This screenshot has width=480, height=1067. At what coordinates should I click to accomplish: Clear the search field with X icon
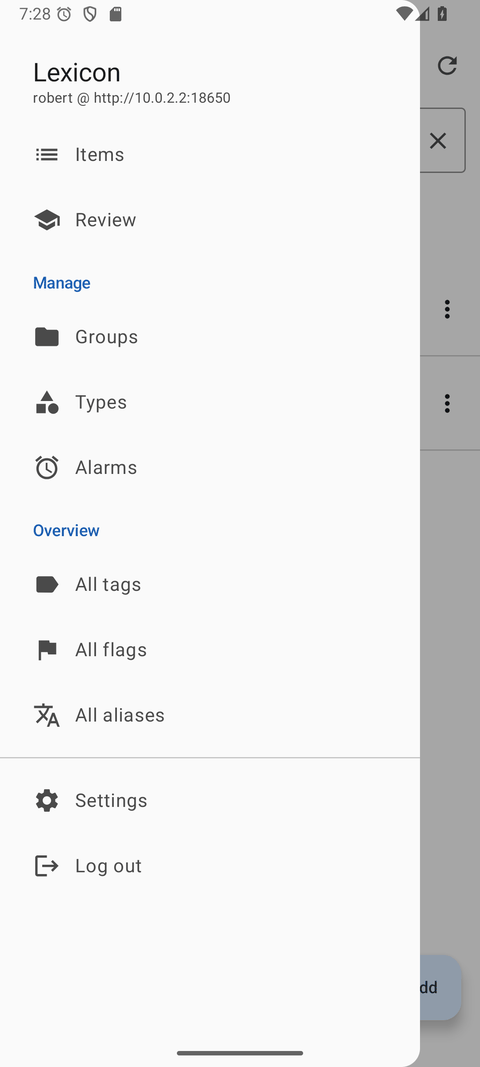(x=438, y=141)
